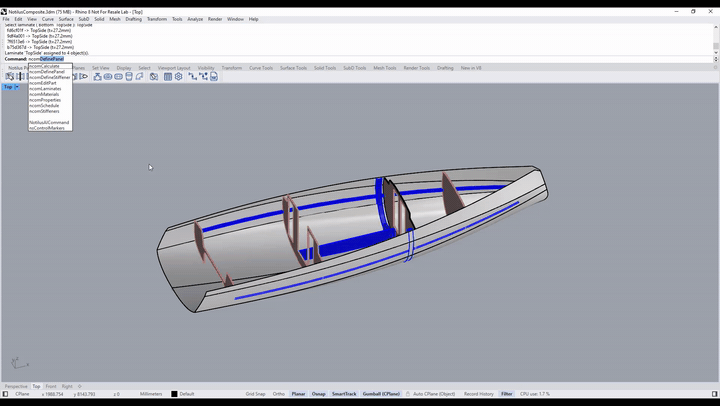Toggle the selection Filter in status bar
This screenshot has width=720, height=406.
click(506, 394)
